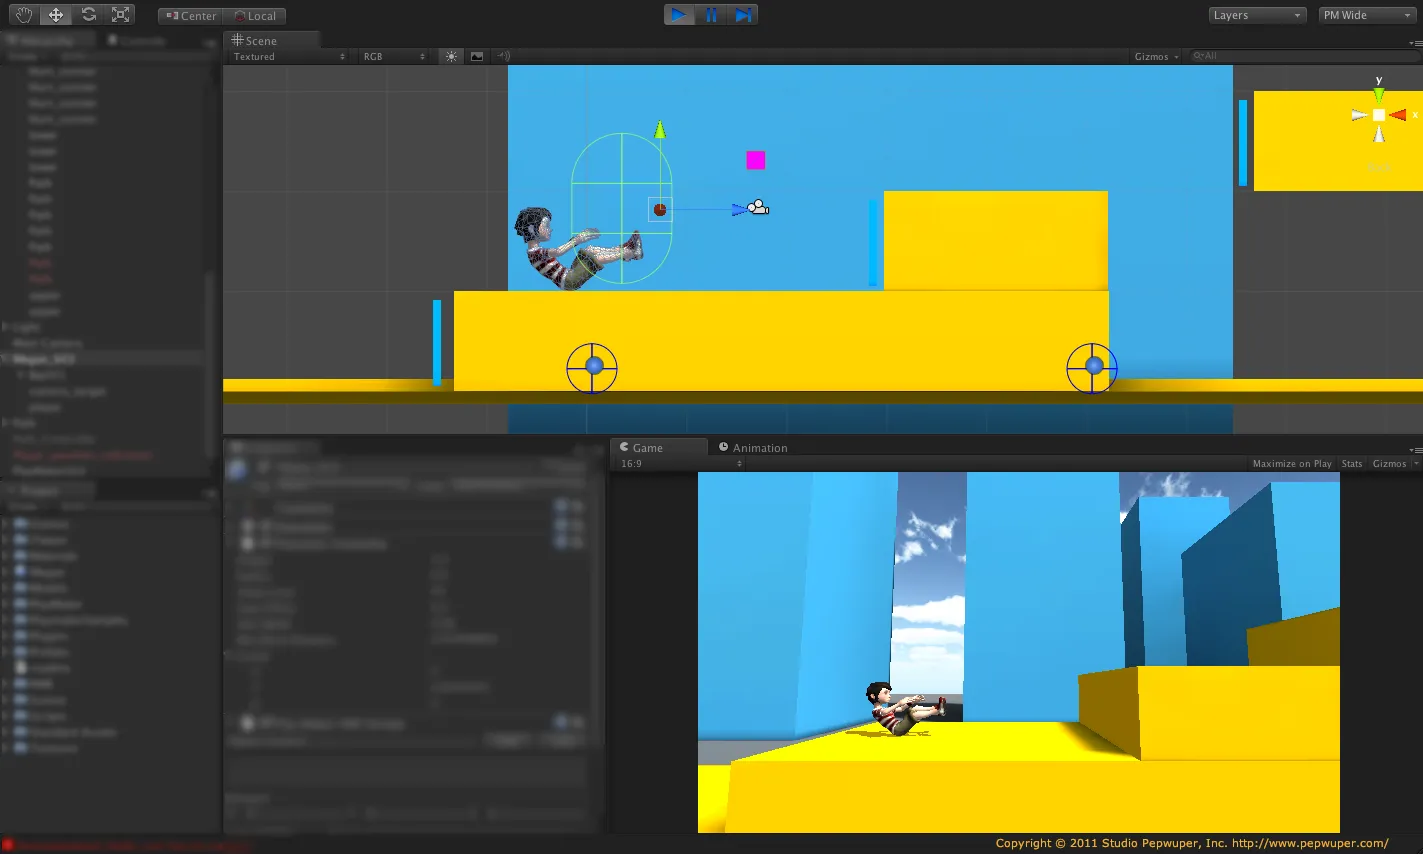The height and width of the screenshot is (854, 1423).
Task: Toggle skybox rendering icon in Scene toolbar
Action: pos(478,56)
